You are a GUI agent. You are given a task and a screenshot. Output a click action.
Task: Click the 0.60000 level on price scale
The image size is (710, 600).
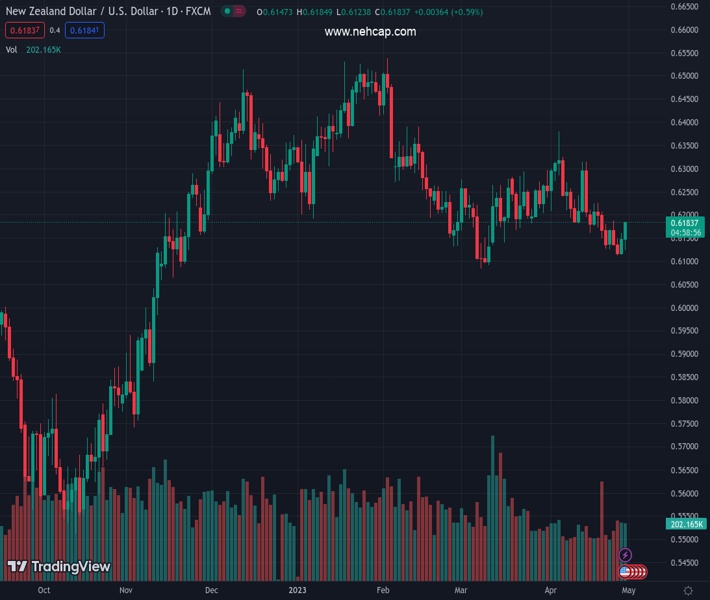click(685, 308)
